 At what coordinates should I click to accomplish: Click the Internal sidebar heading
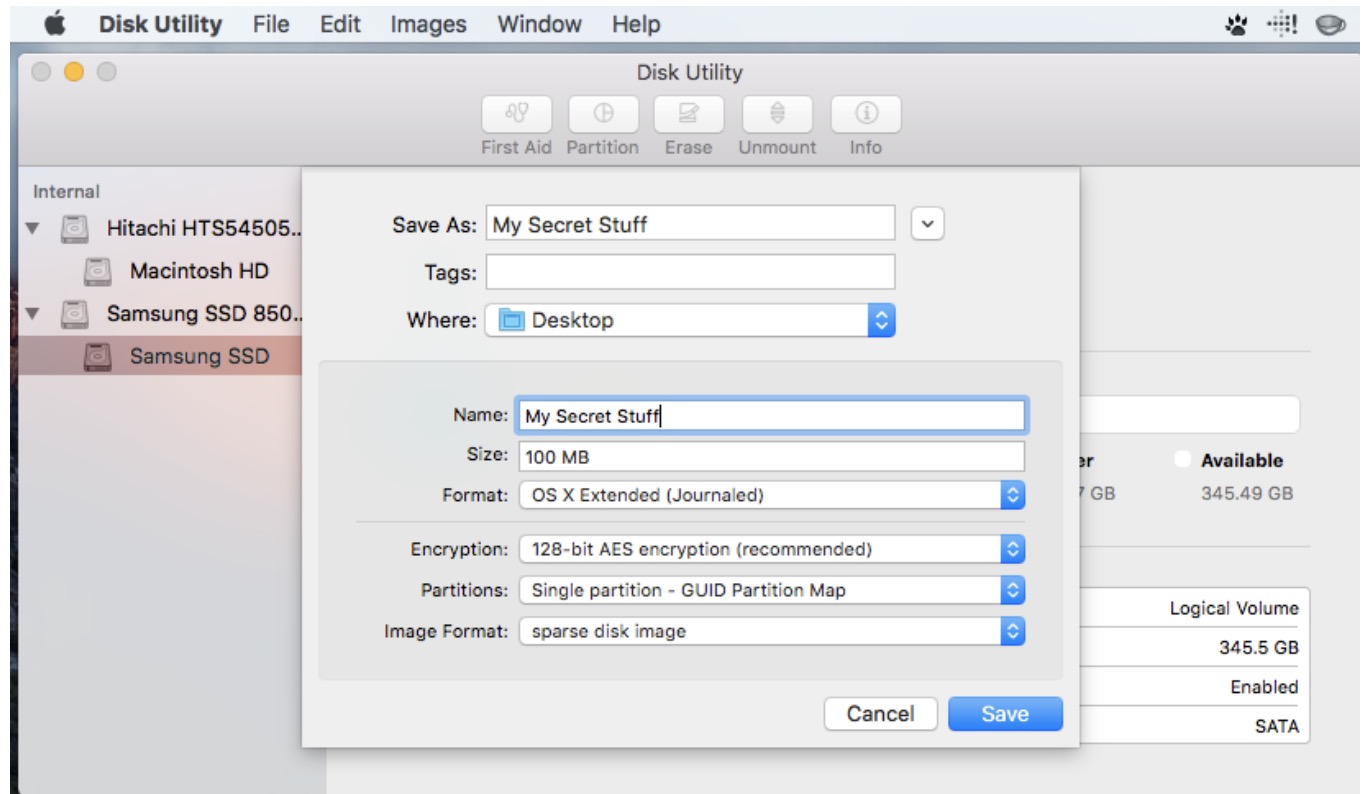pos(67,190)
